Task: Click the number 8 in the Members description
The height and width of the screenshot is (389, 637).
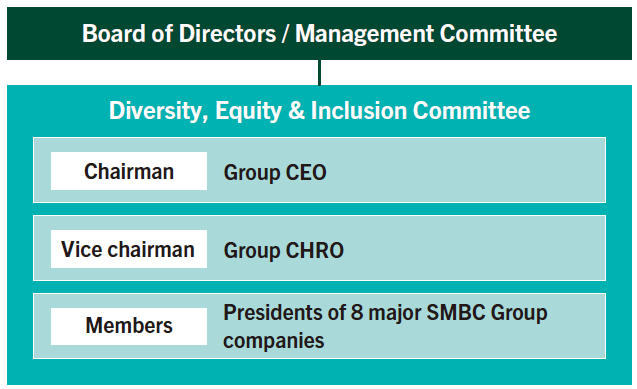Action: tap(357, 313)
